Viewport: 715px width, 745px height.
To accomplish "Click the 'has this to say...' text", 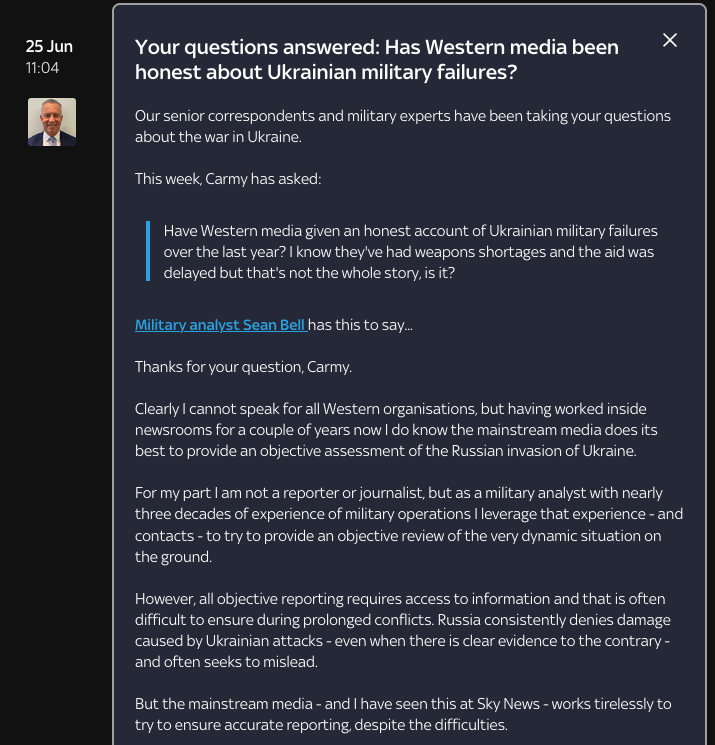I will (361, 325).
